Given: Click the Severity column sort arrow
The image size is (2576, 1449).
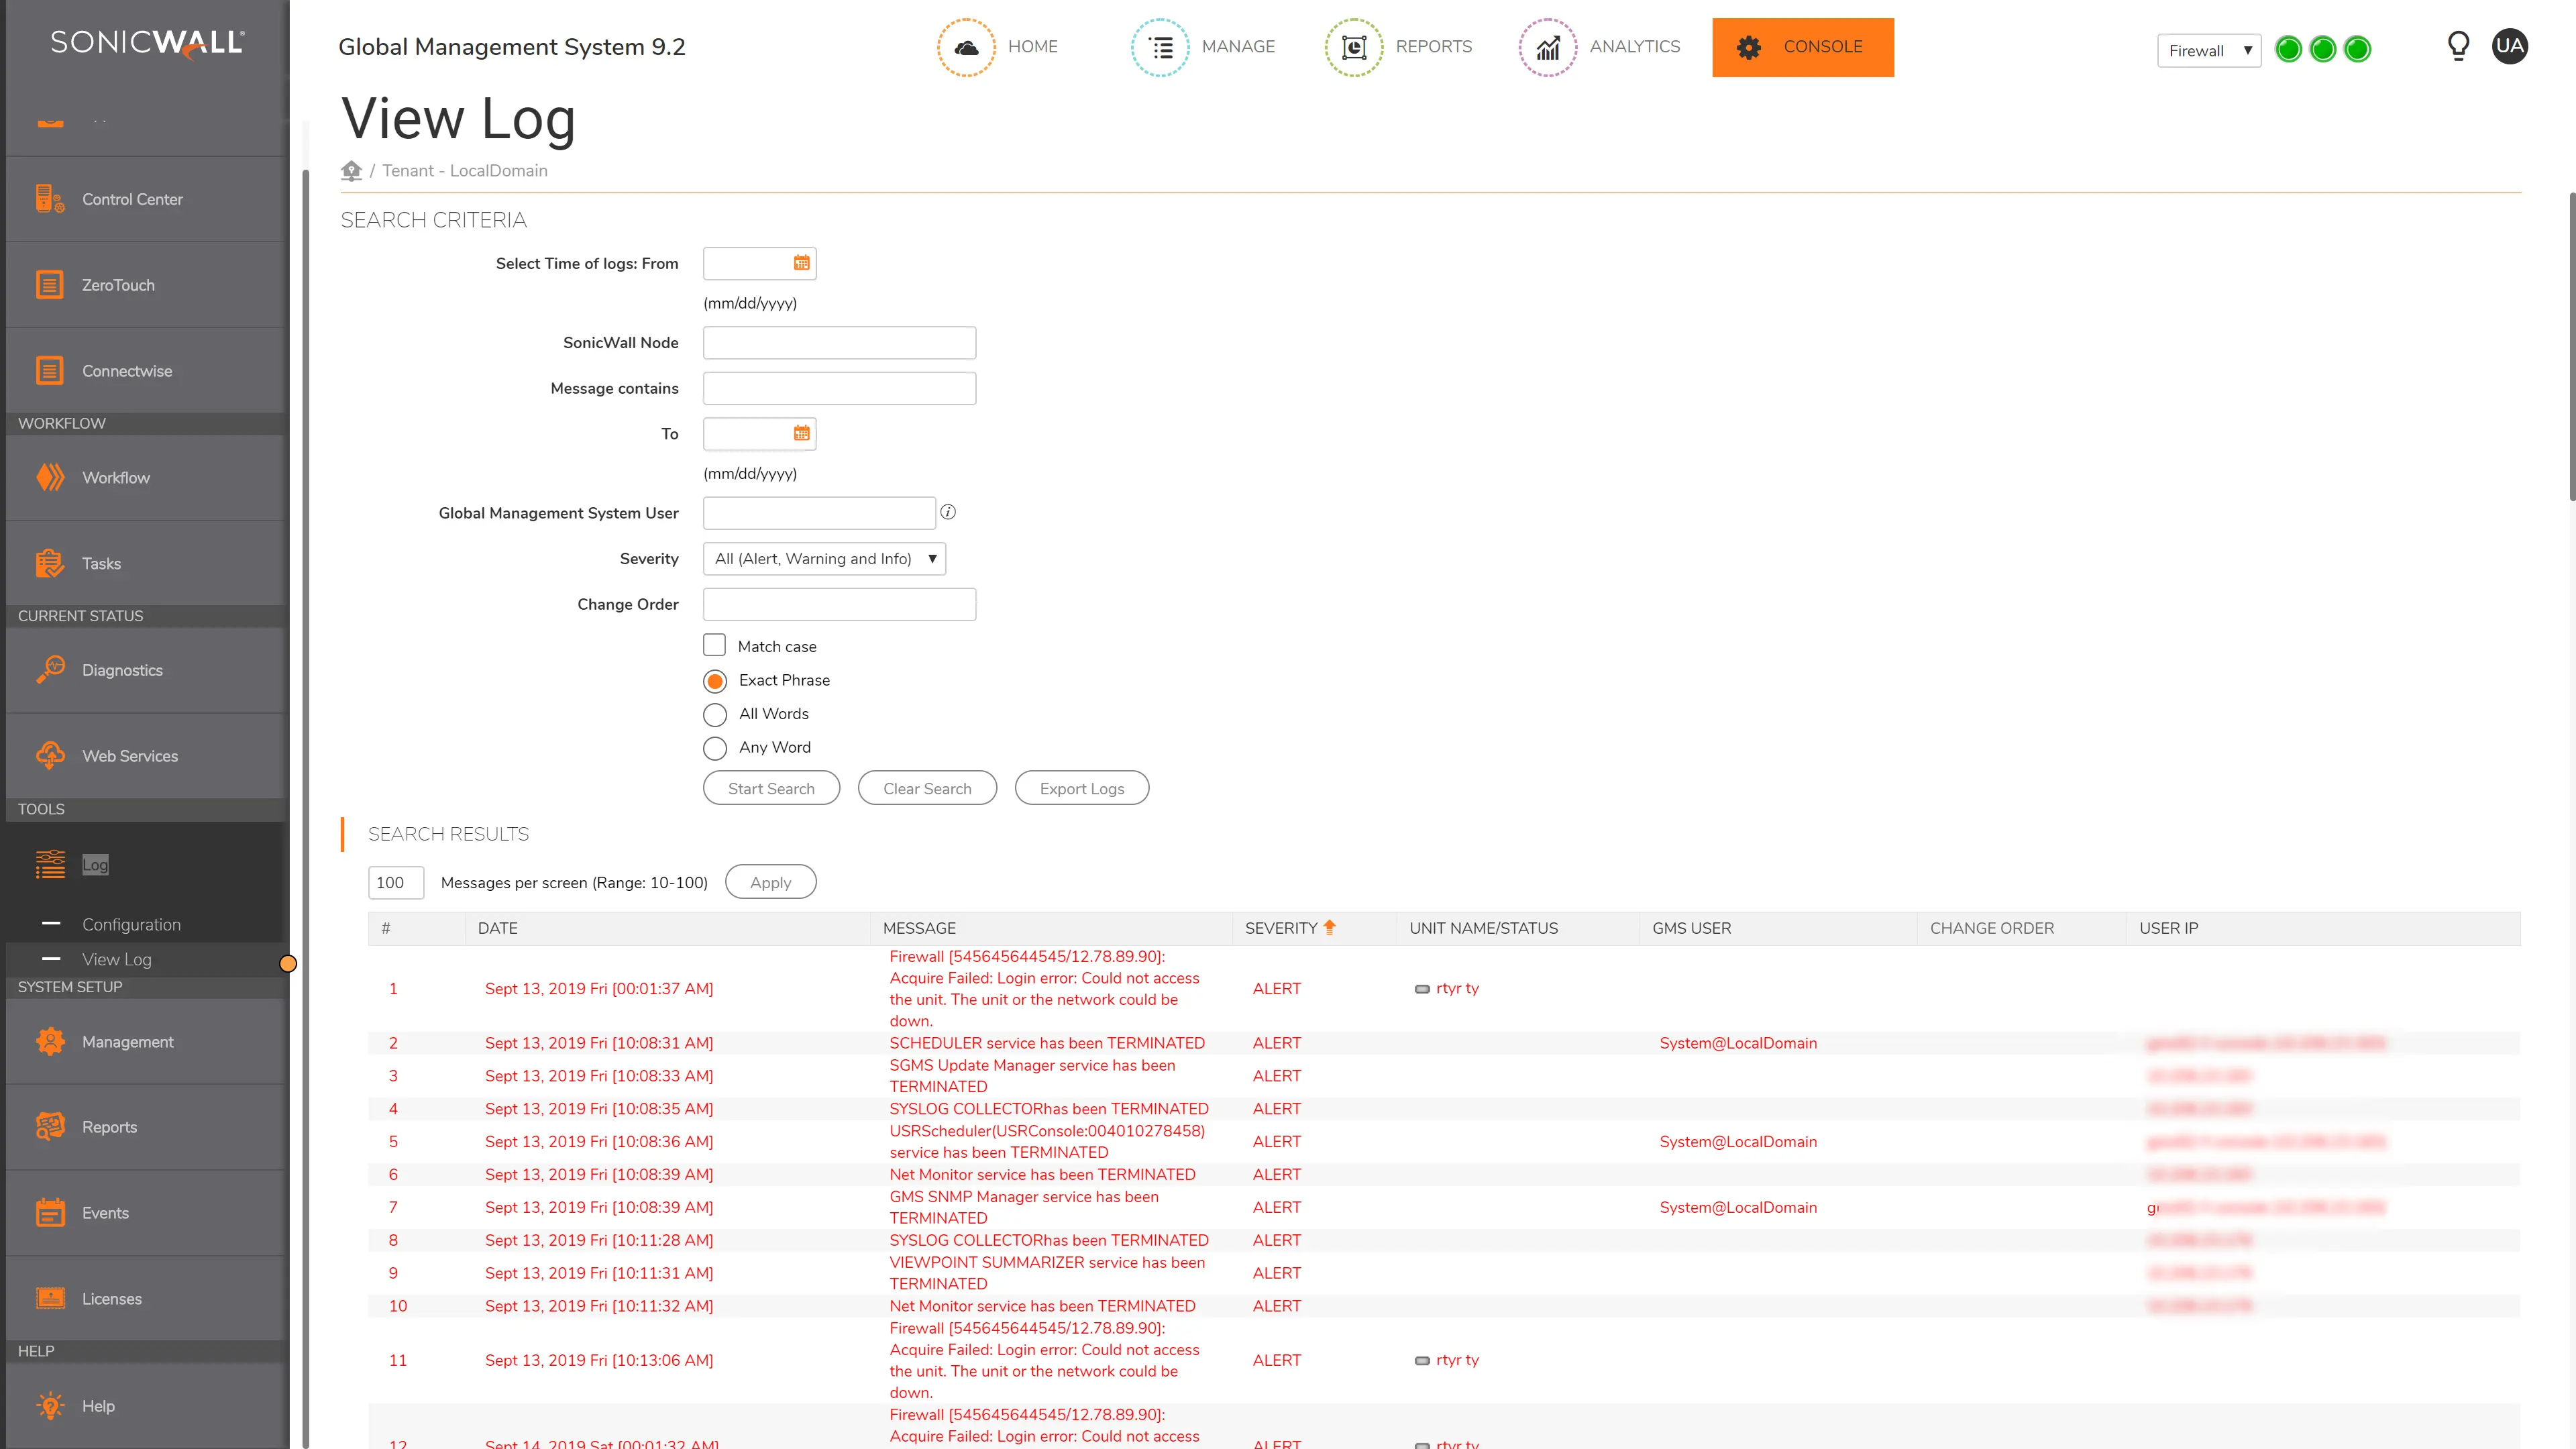Looking at the screenshot, I should tap(1329, 927).
